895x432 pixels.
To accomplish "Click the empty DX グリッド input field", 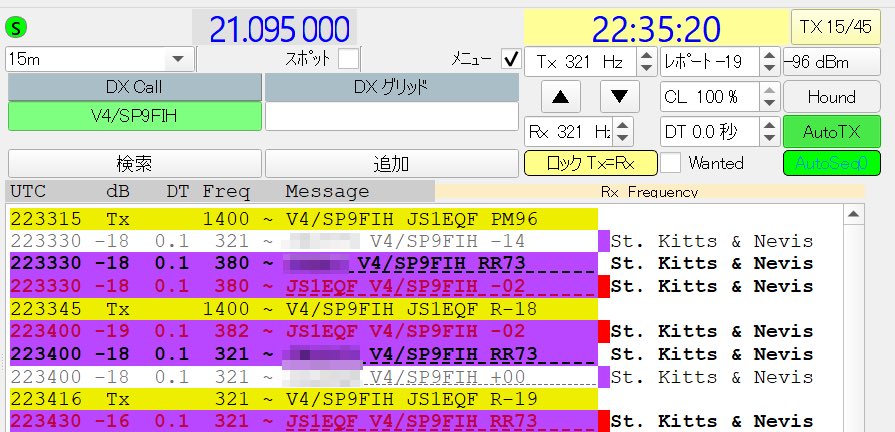I will [392, 116].
